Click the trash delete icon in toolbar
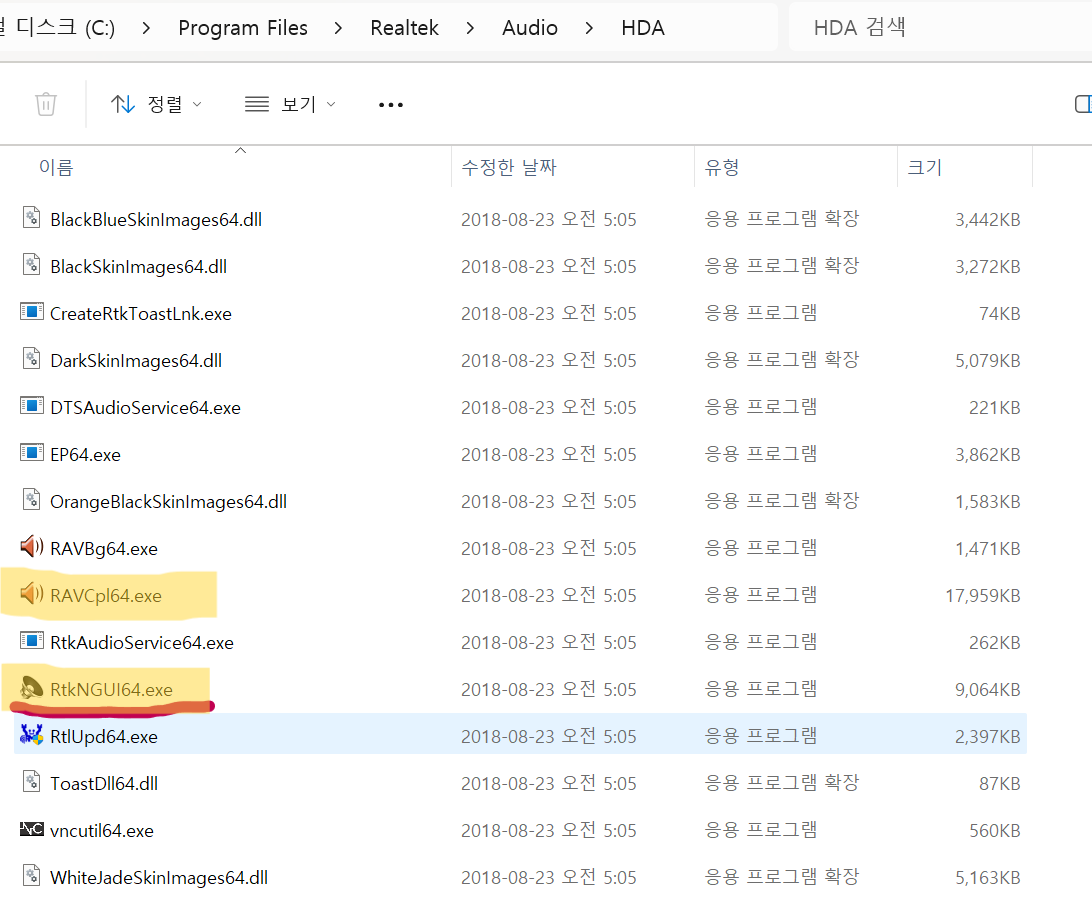 pyautogui.click(x=46, y=104)
